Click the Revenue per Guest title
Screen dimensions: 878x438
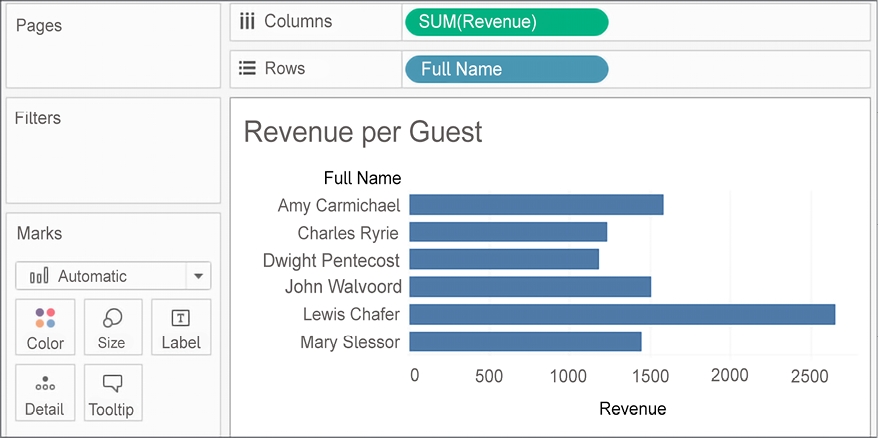point(363,131)
